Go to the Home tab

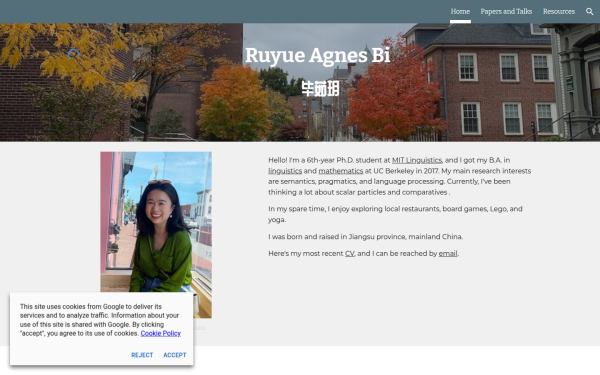pos(460,11)
